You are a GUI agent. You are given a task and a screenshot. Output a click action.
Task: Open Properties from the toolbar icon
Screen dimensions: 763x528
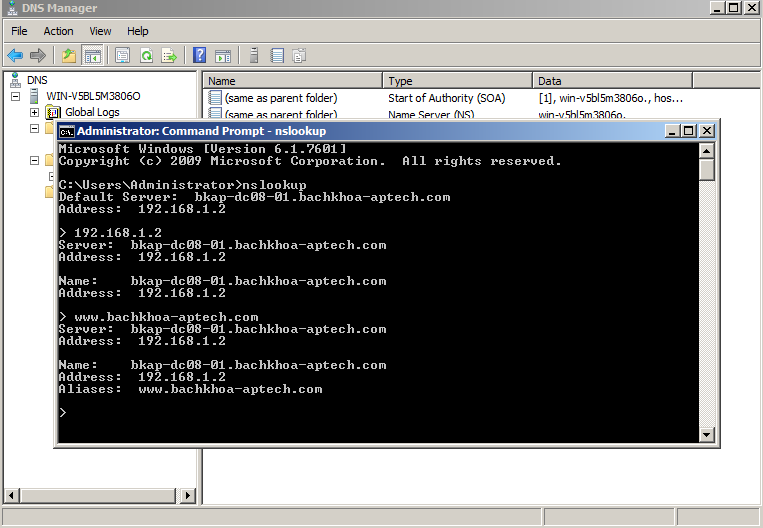click(123, 55)
